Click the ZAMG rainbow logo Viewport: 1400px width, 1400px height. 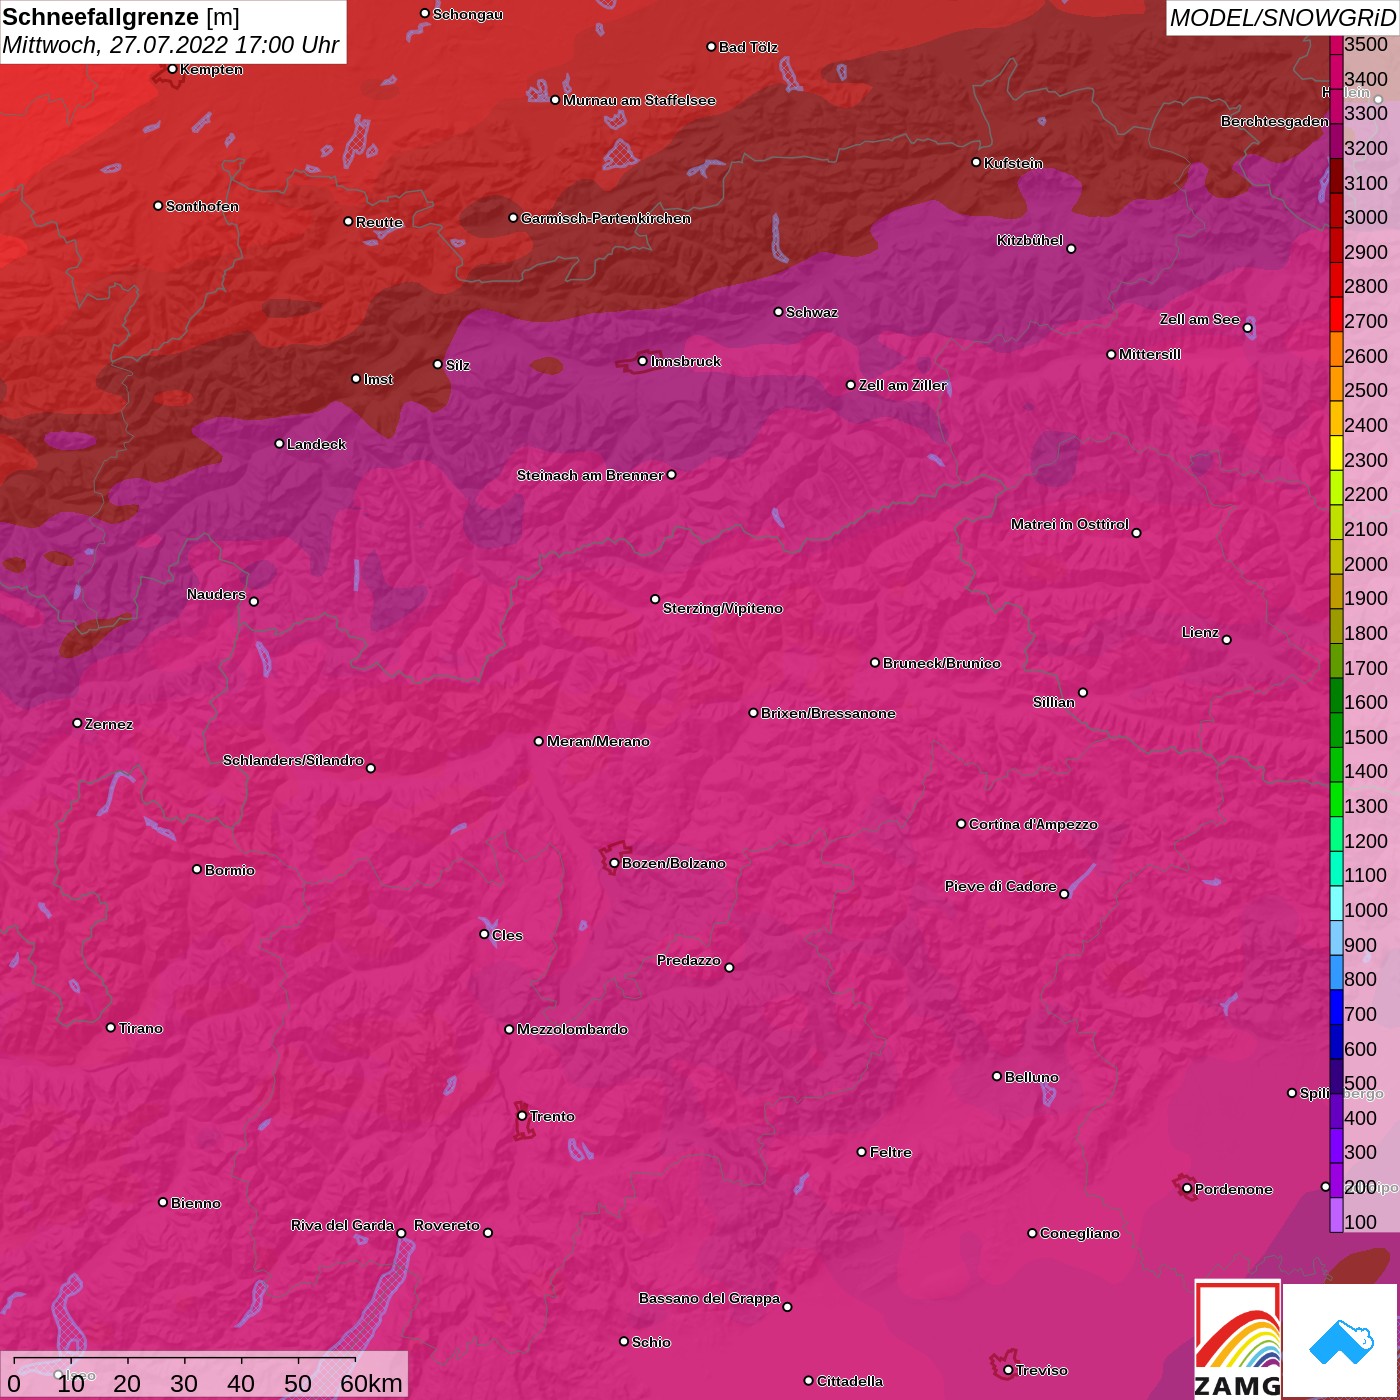pyautogui.click(x=1238, y=1340)
